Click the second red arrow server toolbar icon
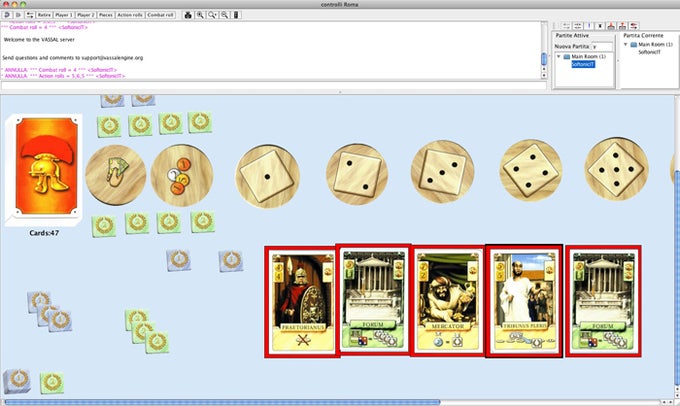 point(623,26)
